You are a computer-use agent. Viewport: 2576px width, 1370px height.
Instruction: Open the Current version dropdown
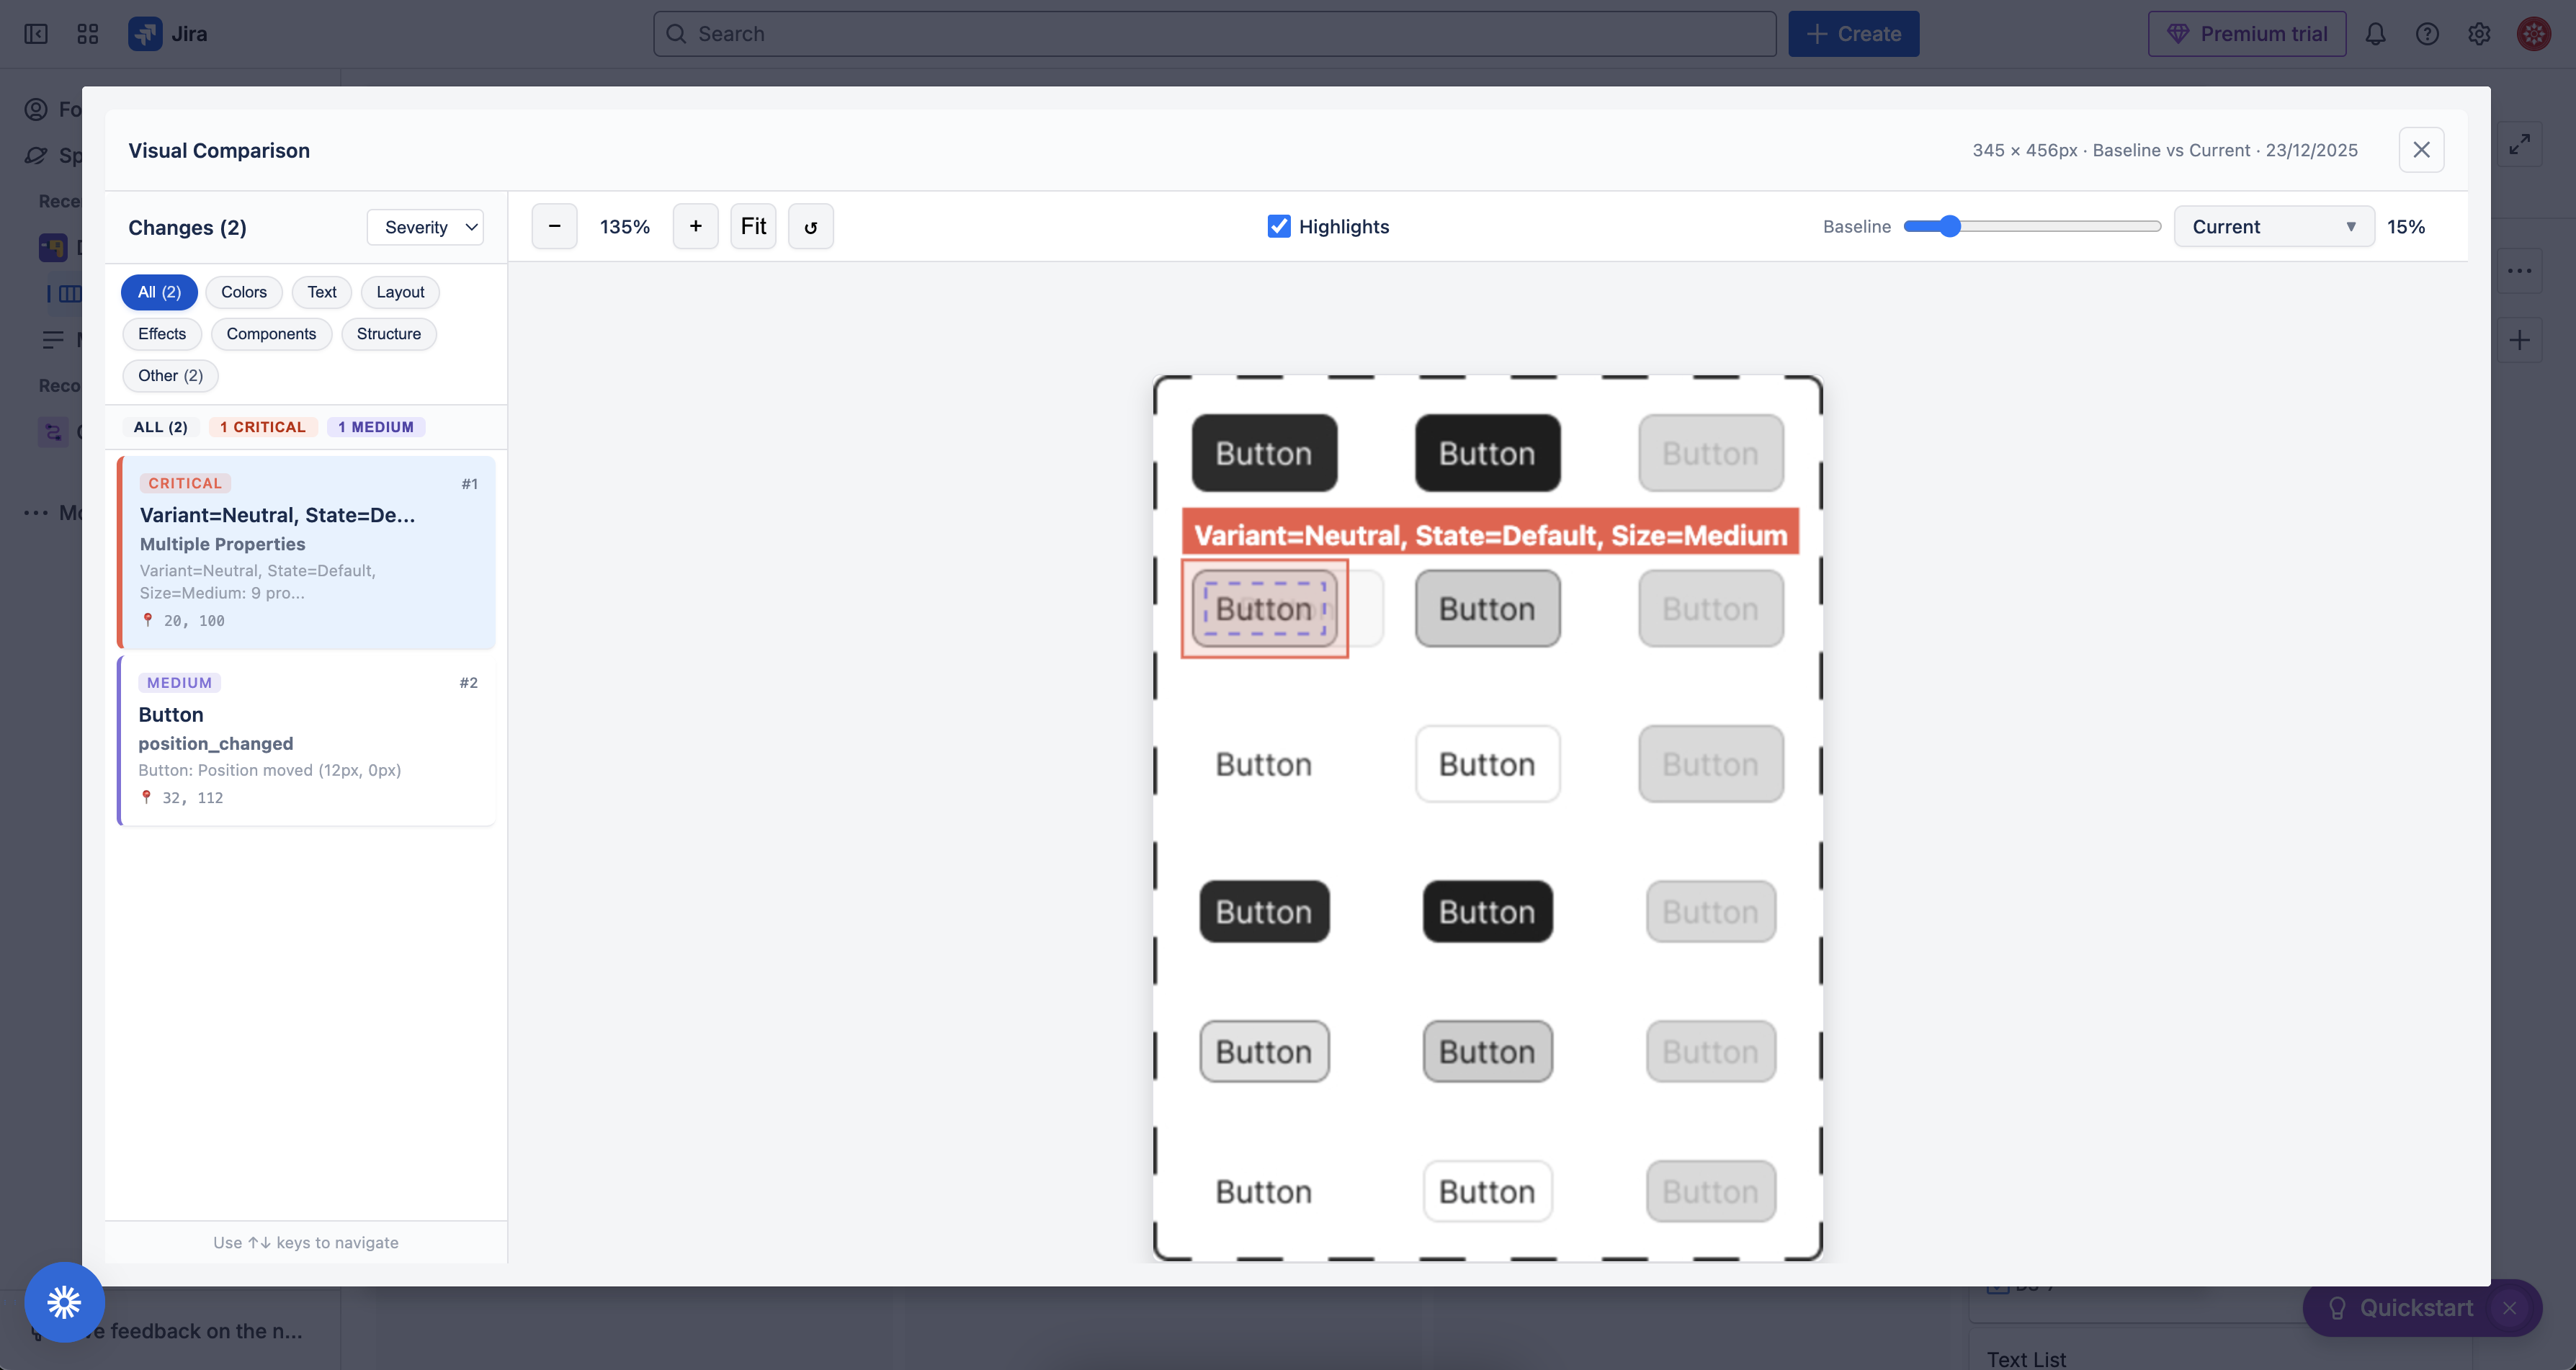point(2273,227)
